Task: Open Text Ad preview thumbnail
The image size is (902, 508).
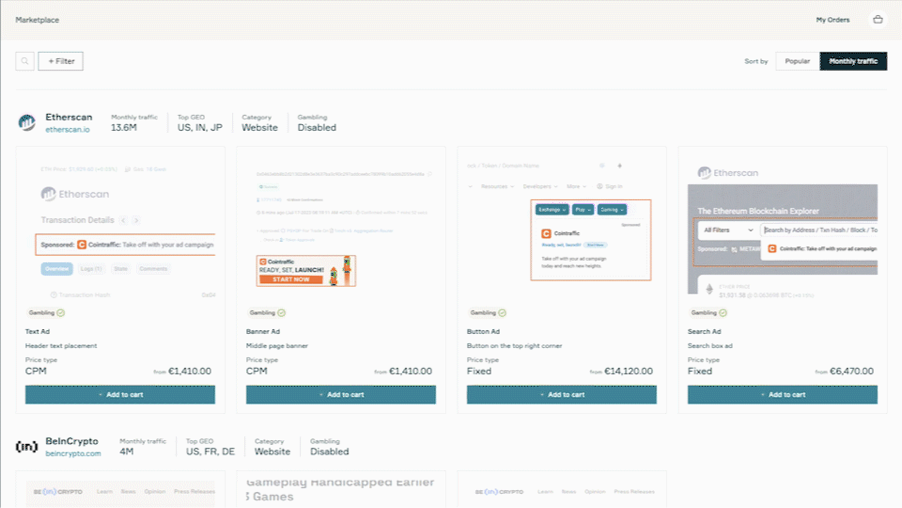Action: pos(120,228)
